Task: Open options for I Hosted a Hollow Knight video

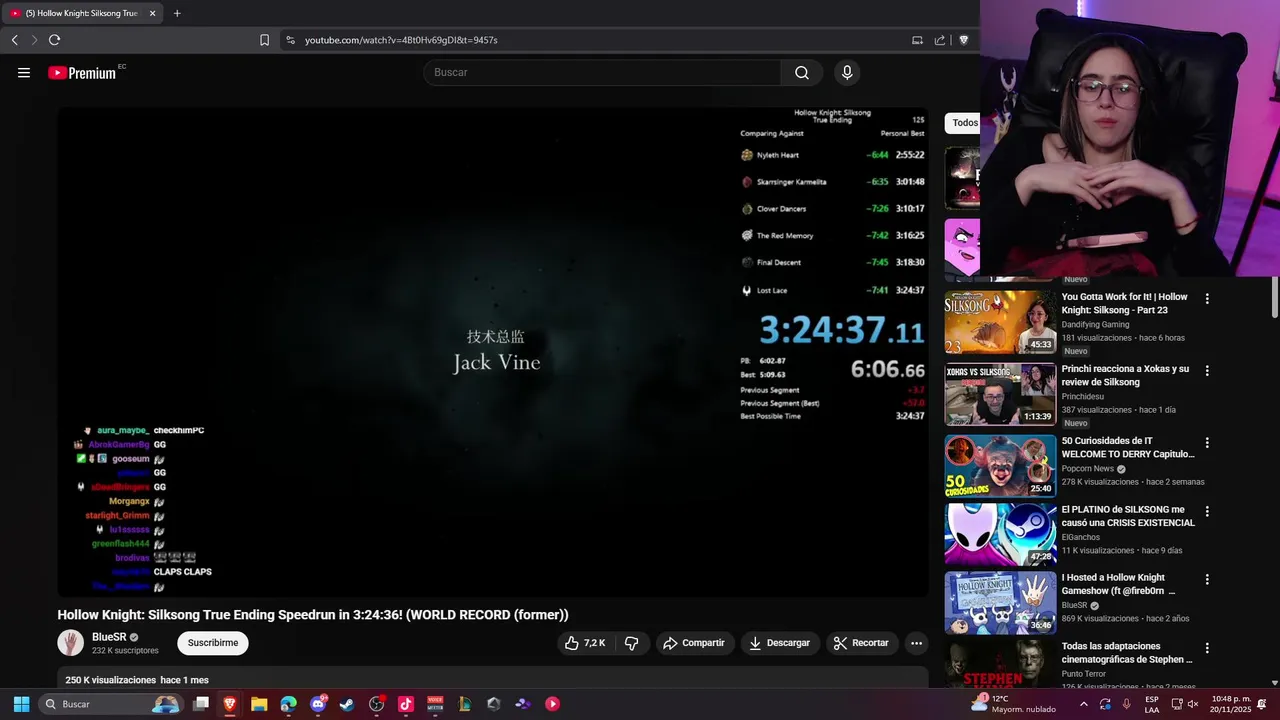Action: click(1207, 579)
